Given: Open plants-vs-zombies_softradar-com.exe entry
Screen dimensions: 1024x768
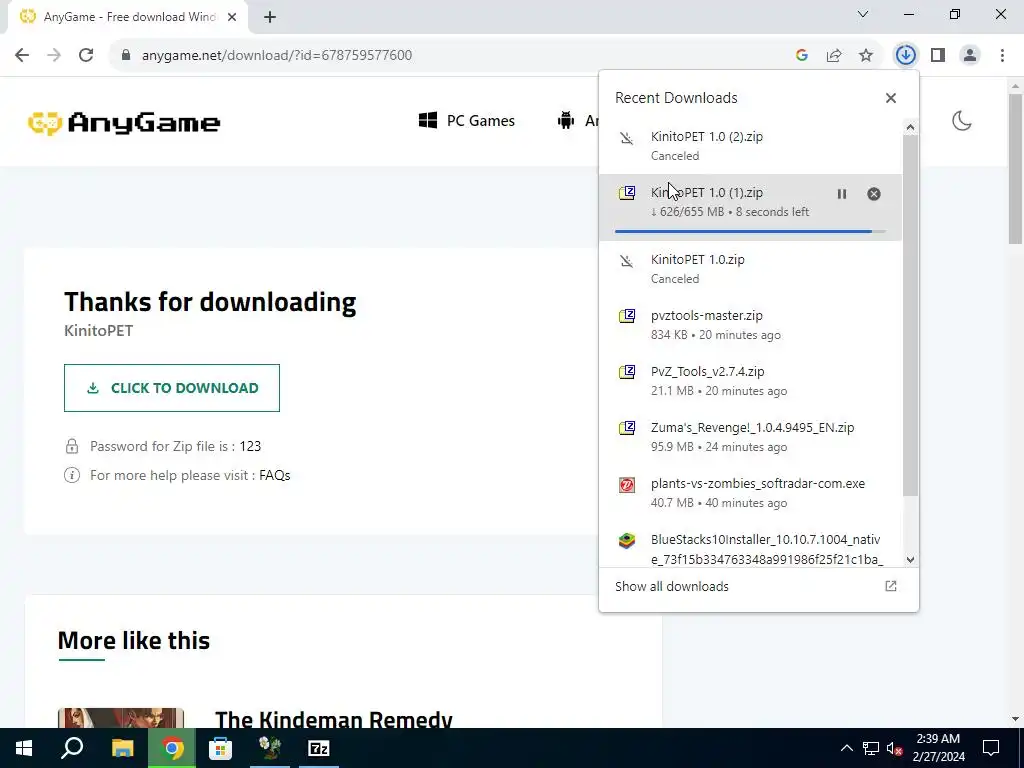Looking at the screenshot, I should pos(750,493).
